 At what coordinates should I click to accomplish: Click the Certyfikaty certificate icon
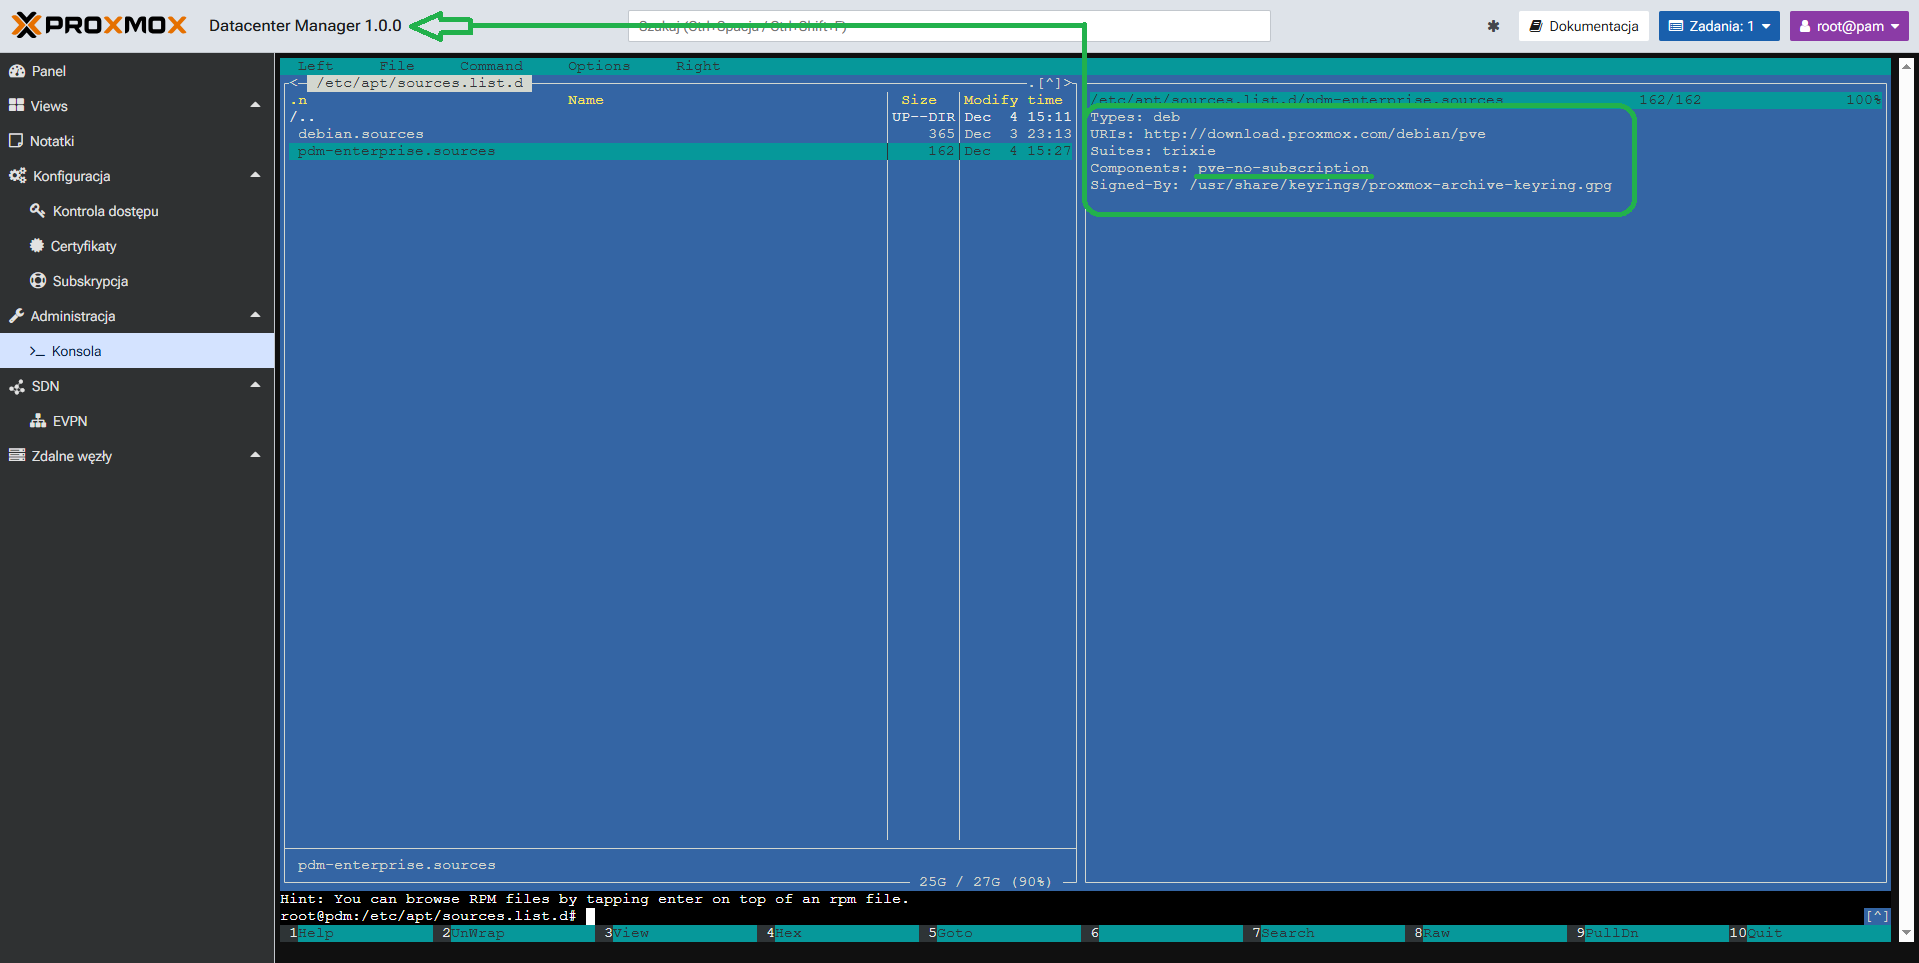(37, 246)
